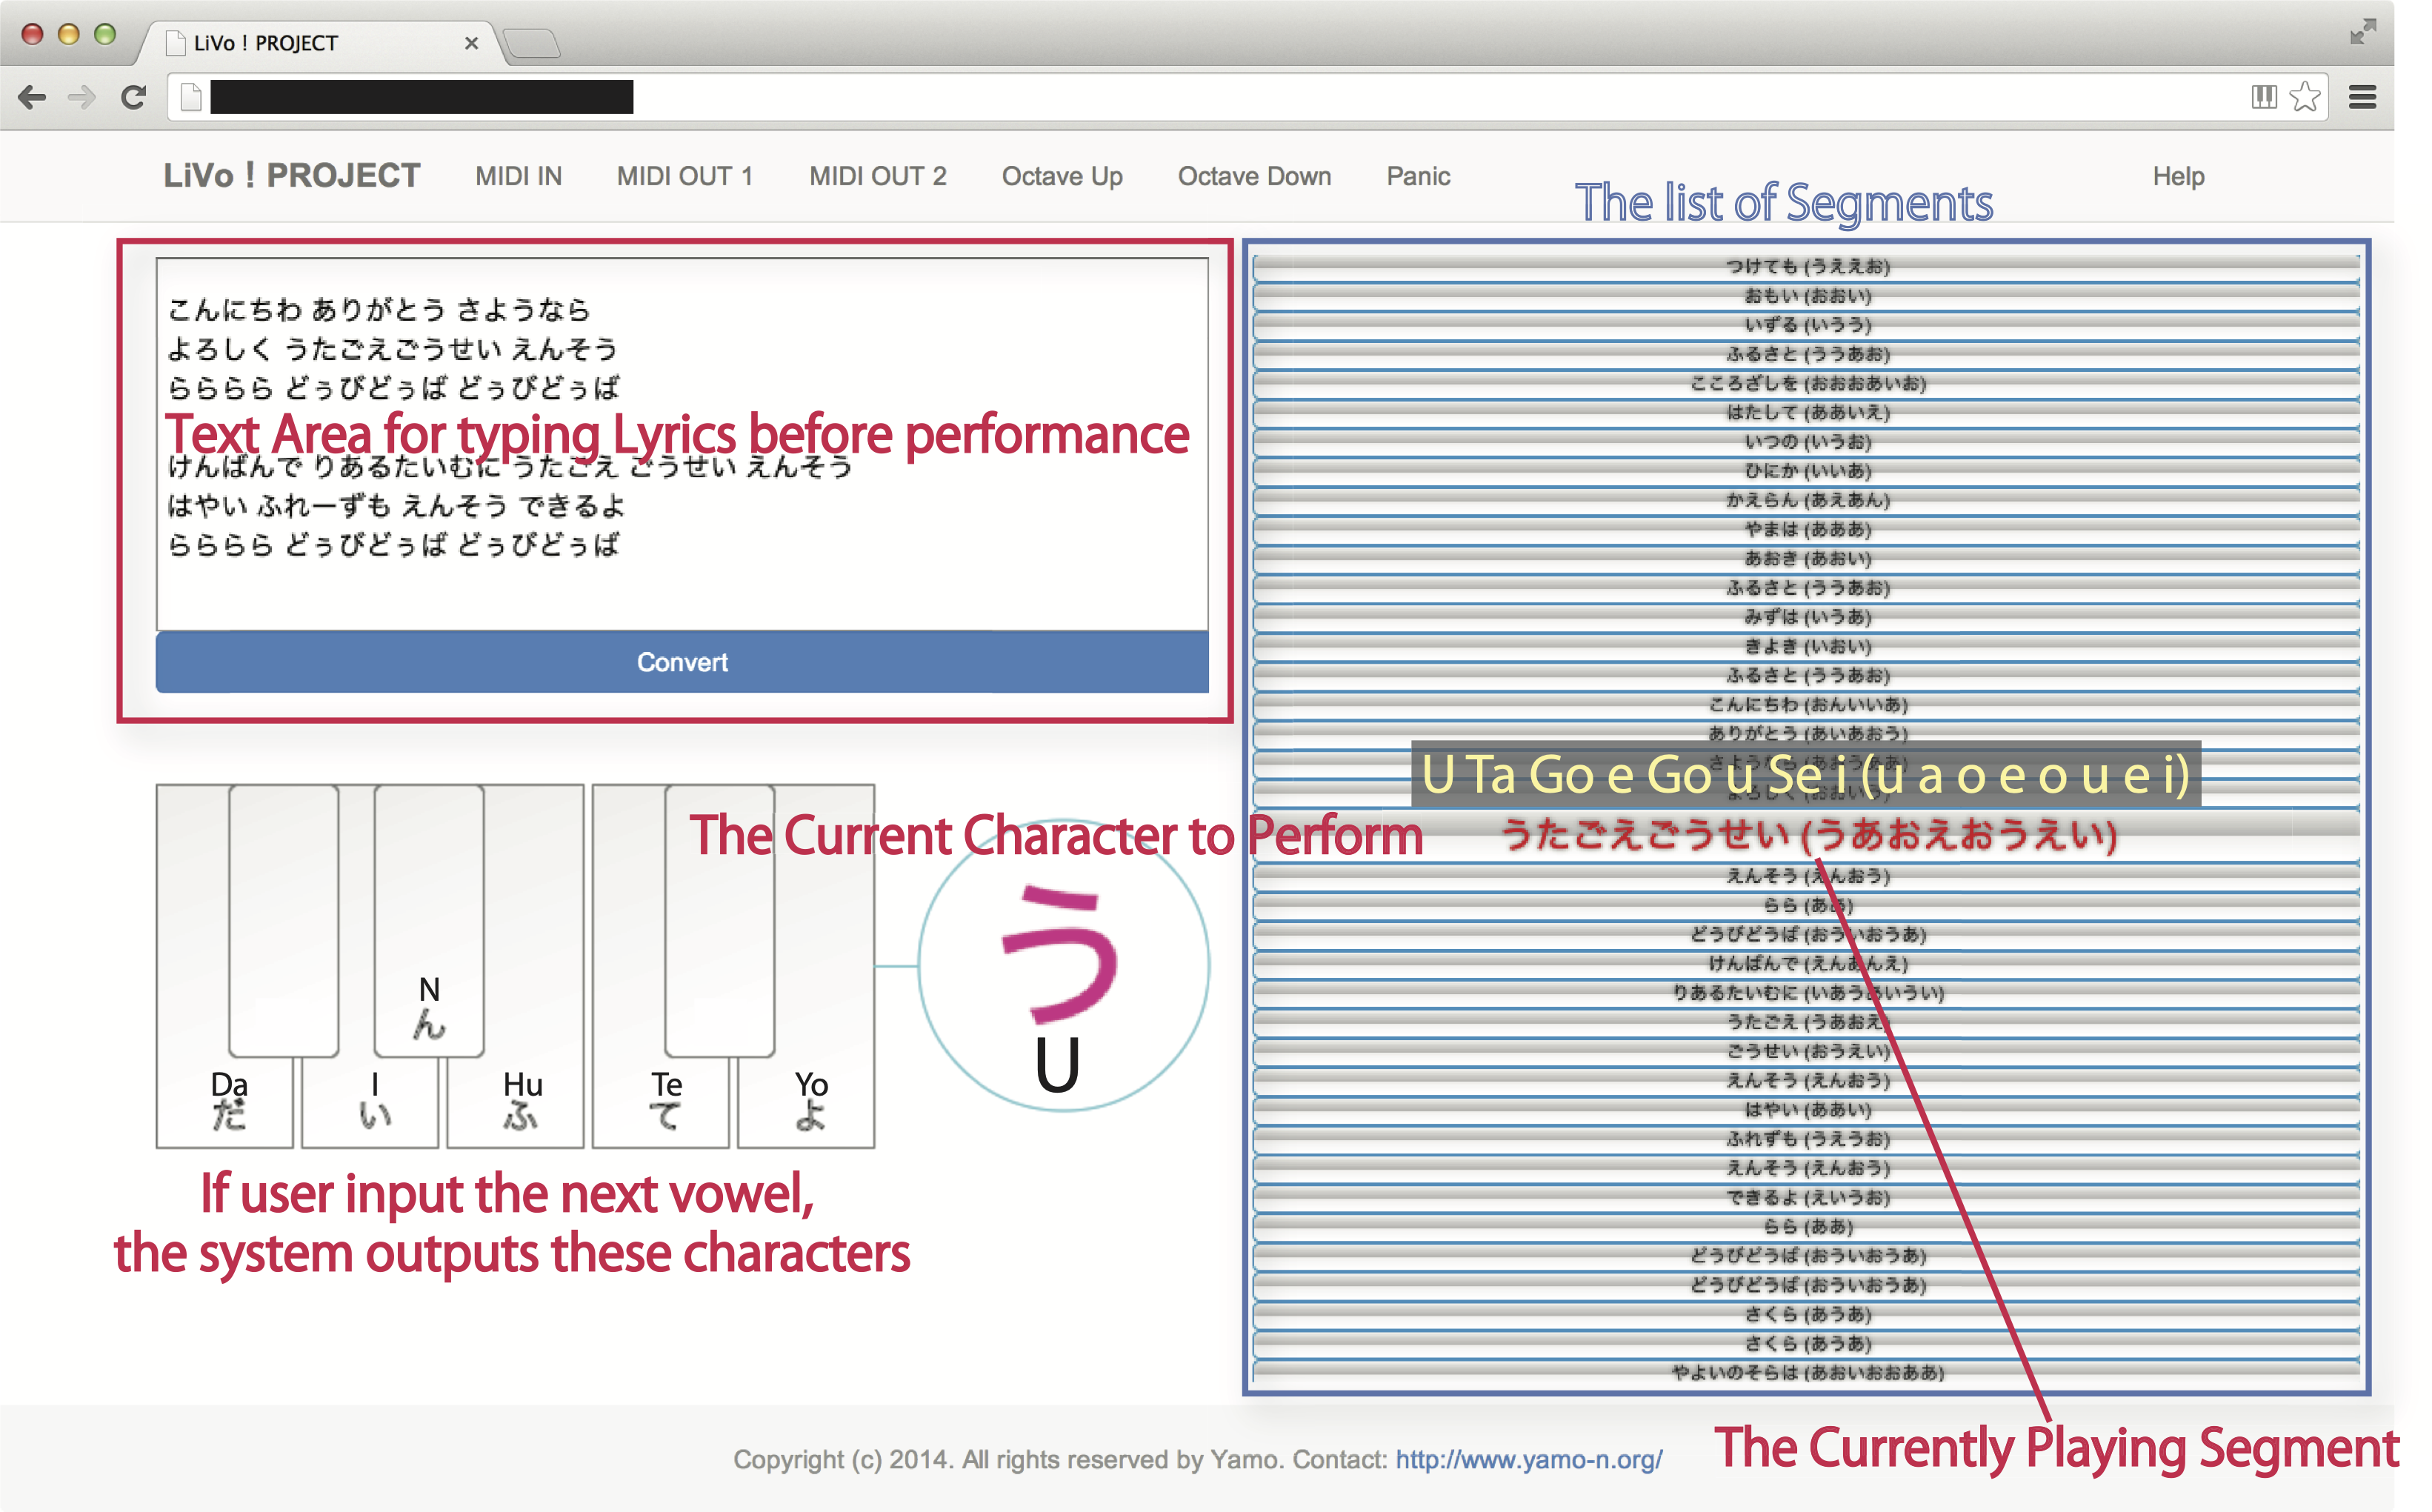This screenshot has width=2432, height=1512.
Task: Focus the lyrics text area
Action: point(682,444)
